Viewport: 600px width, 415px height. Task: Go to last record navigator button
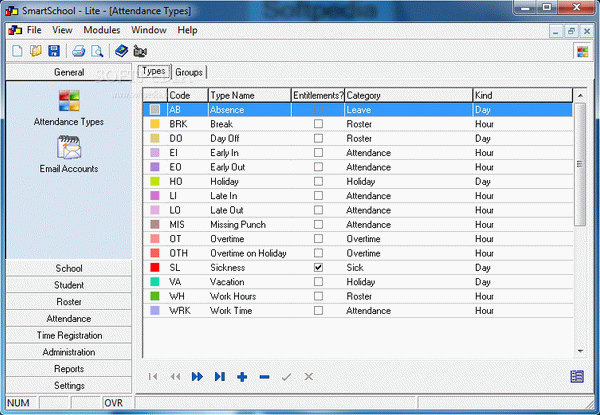pyautogui.click(x=220, y=377)
